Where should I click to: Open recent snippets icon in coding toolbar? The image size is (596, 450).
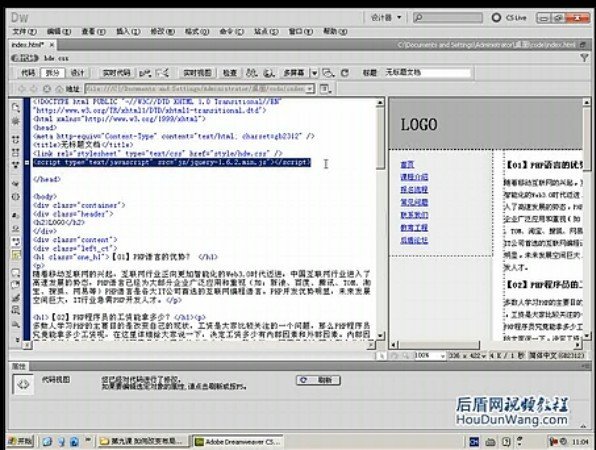click(x=16, y=311)
